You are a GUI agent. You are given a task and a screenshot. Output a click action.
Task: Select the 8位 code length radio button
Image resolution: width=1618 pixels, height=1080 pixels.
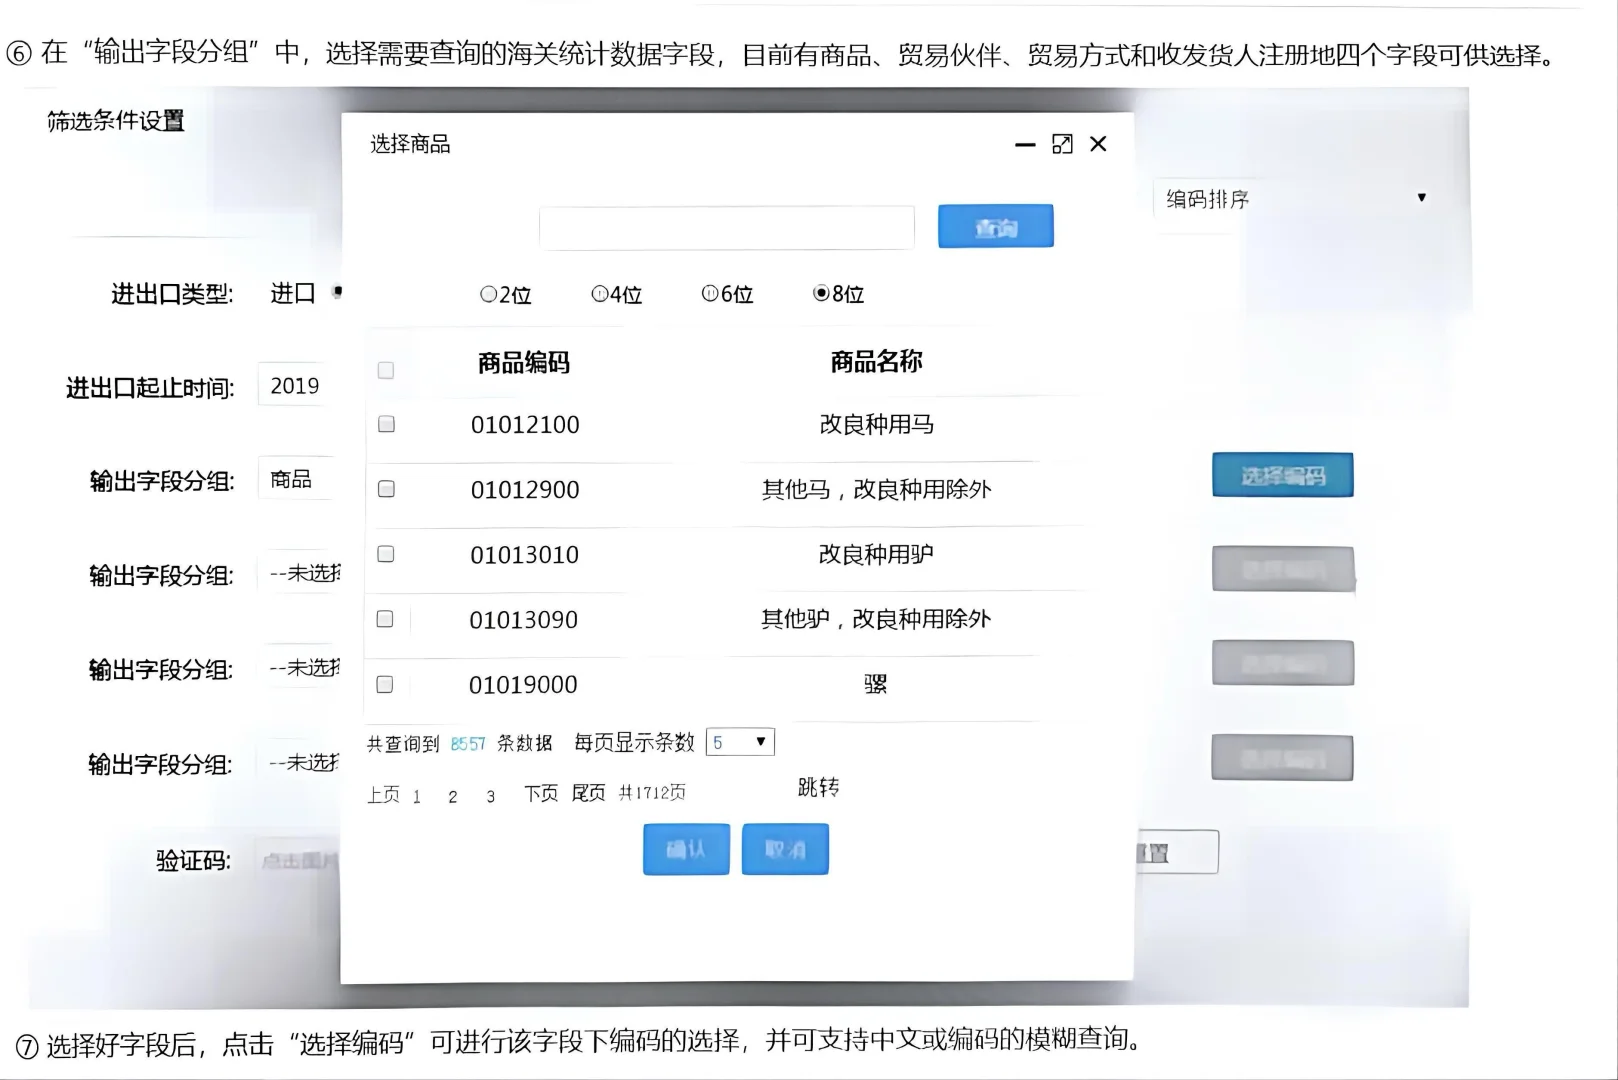point(821,294)
